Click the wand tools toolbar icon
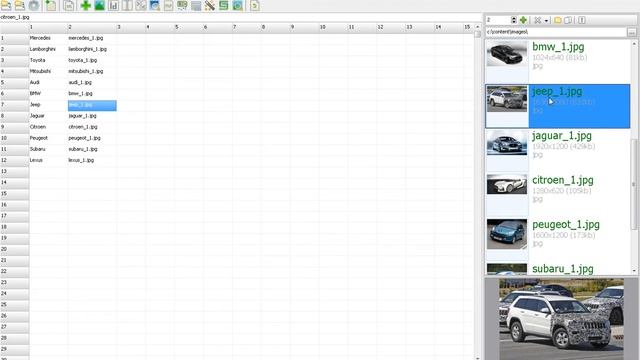This screenshot has width=640, height=360. [x=210, y=5]
